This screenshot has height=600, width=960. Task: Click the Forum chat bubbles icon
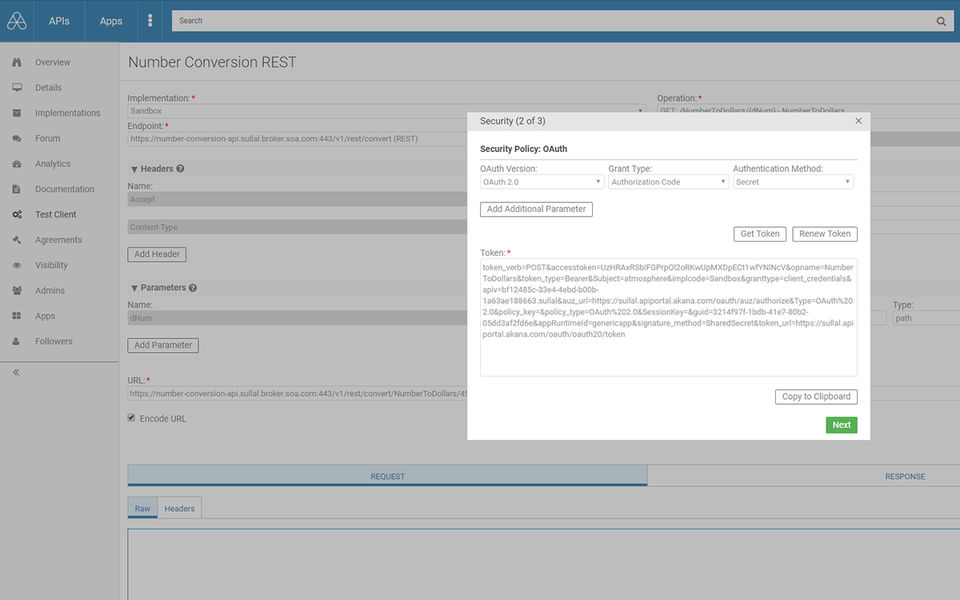(17, 138)
